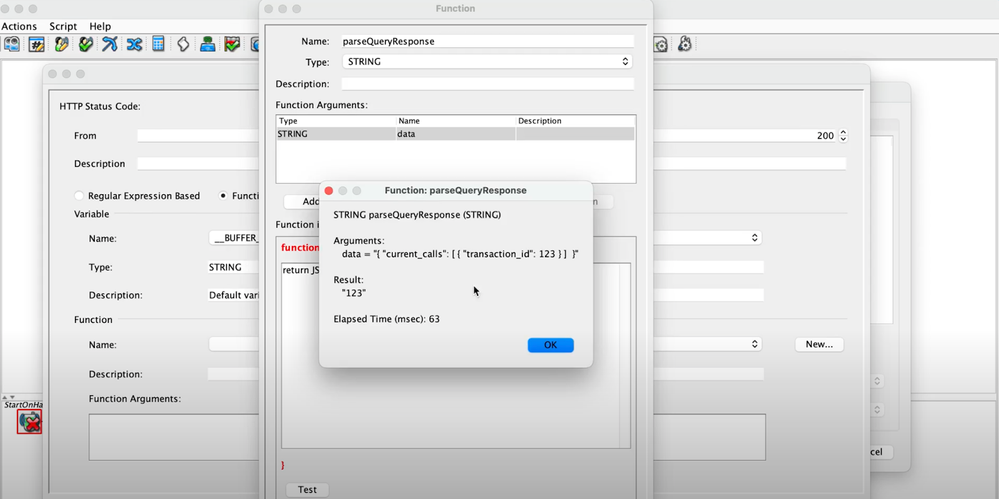Click the white scroll-shaped toolbar icon
The width and height of the screenshot is (999, 499).
(x=183, y=44)
